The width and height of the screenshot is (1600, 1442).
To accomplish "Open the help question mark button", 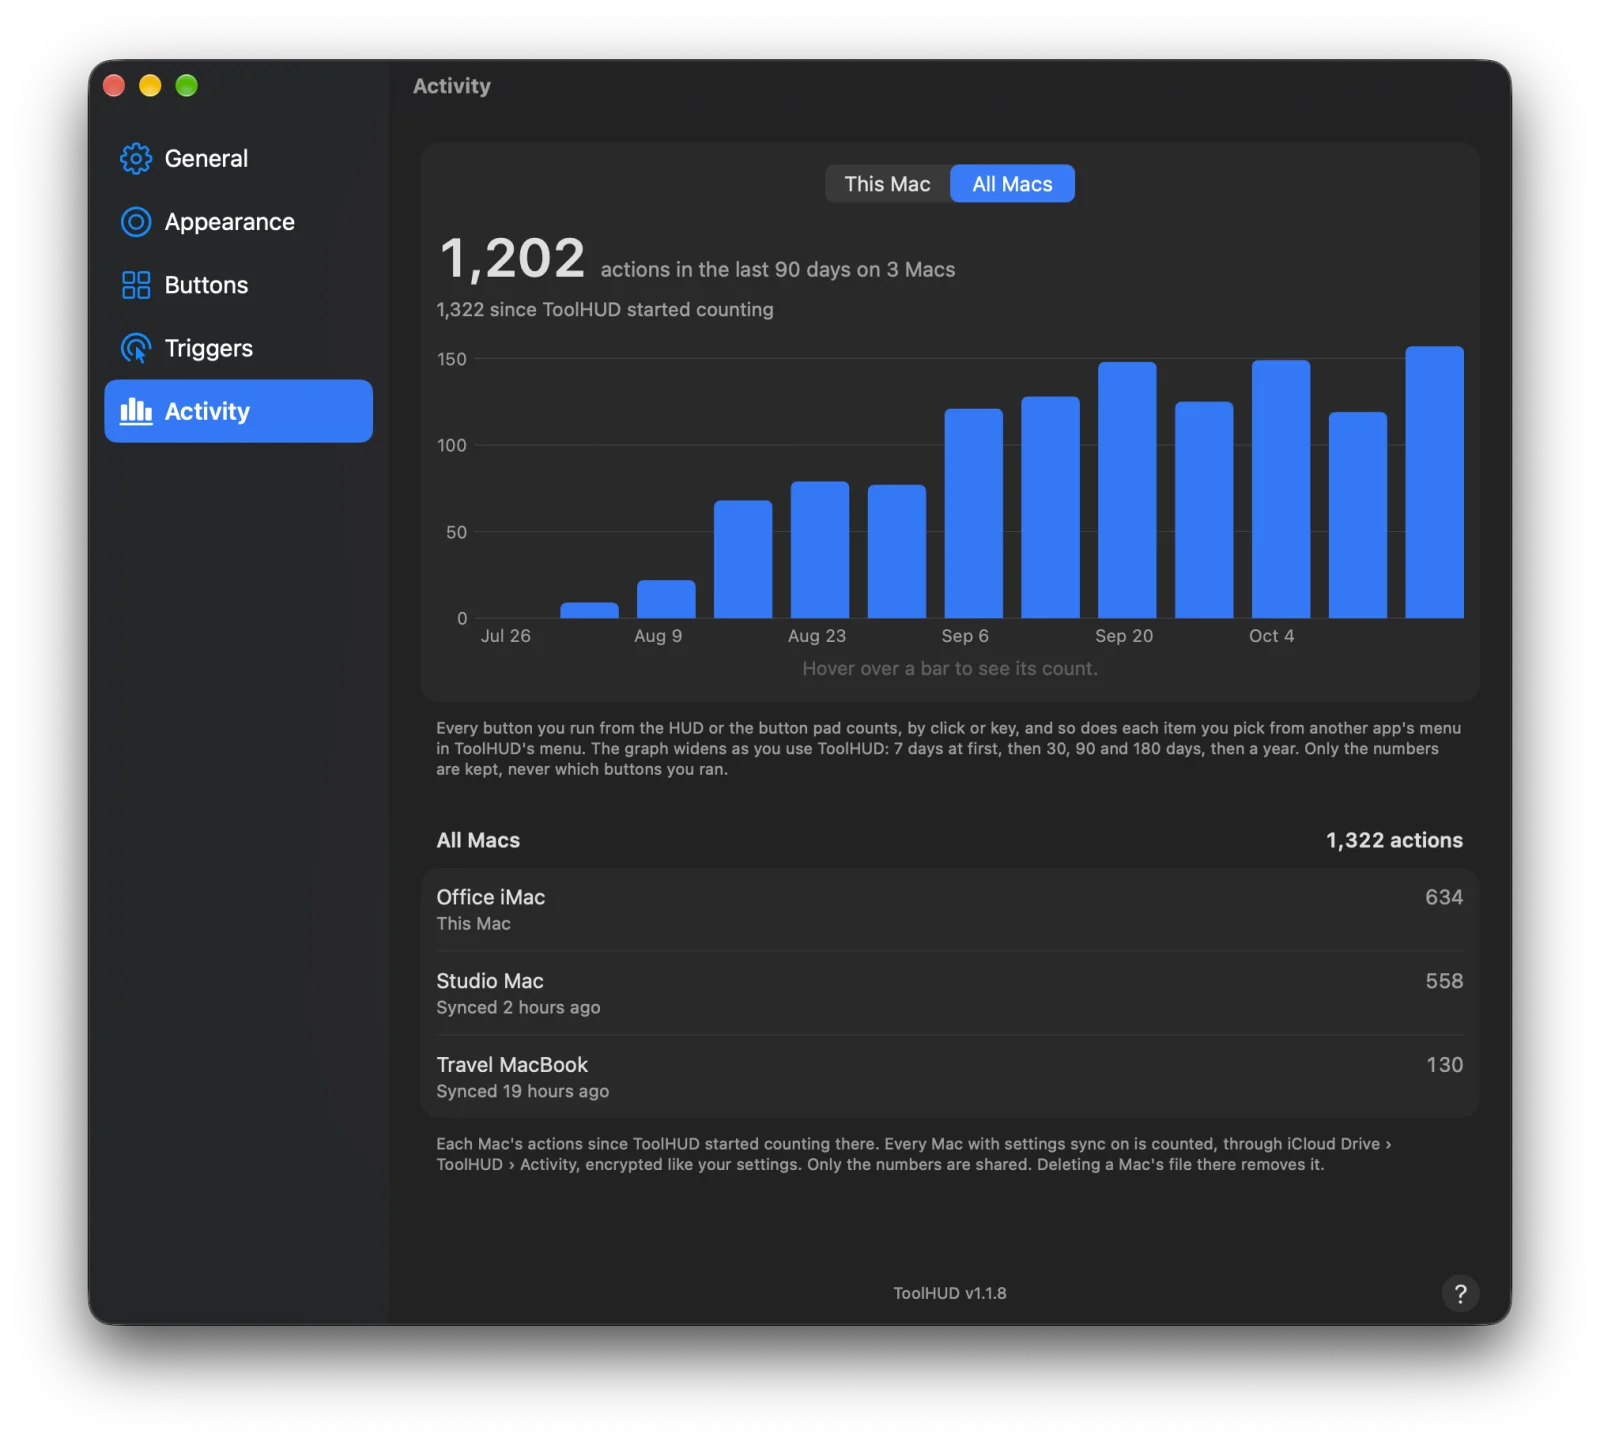I will point(1460,1293).
